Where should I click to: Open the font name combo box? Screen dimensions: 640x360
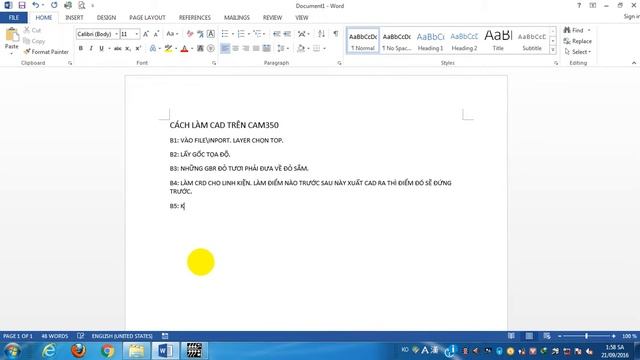coord(97,34)
